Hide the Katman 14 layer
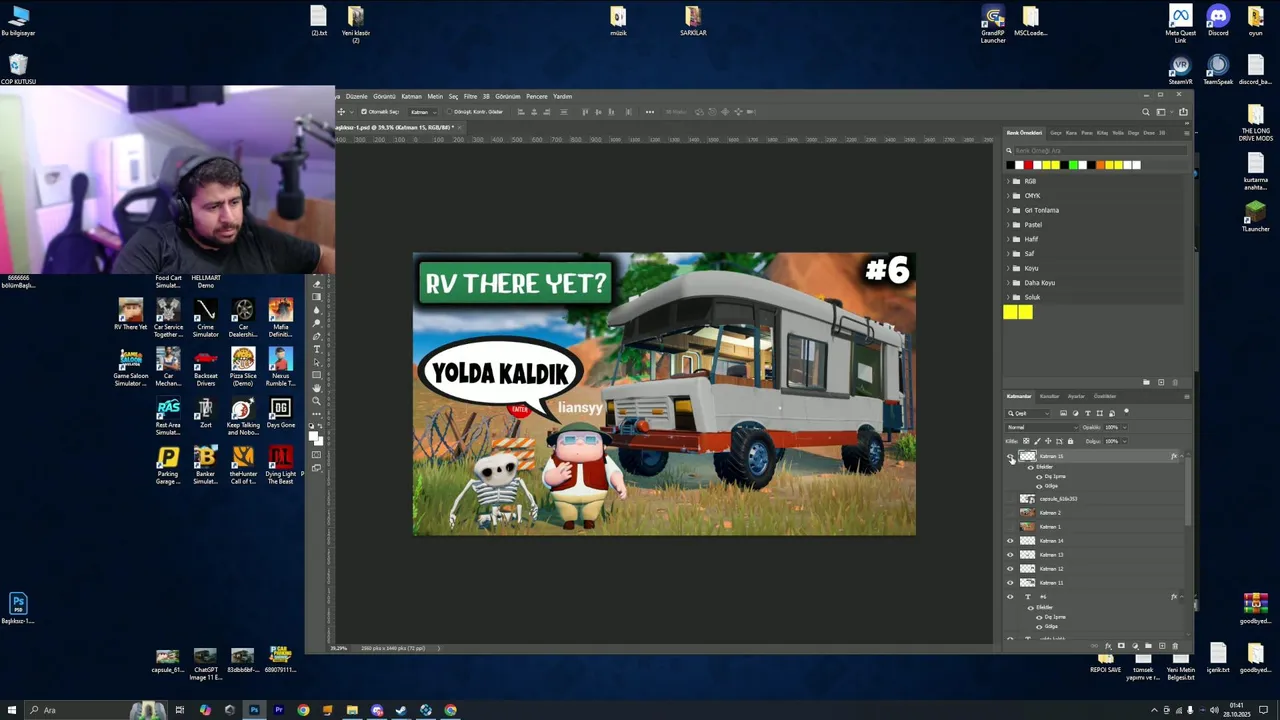This screenshot has height=720, width=1280. click(1010, 541)
